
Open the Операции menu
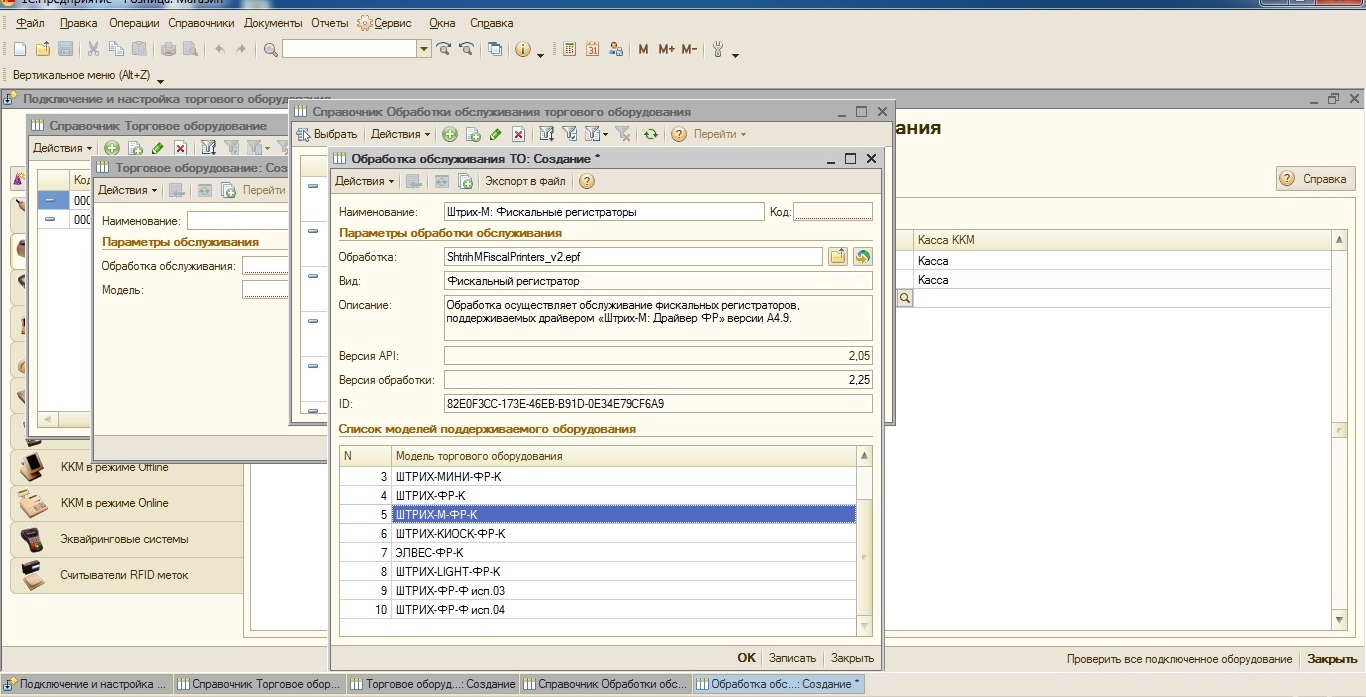135,22
